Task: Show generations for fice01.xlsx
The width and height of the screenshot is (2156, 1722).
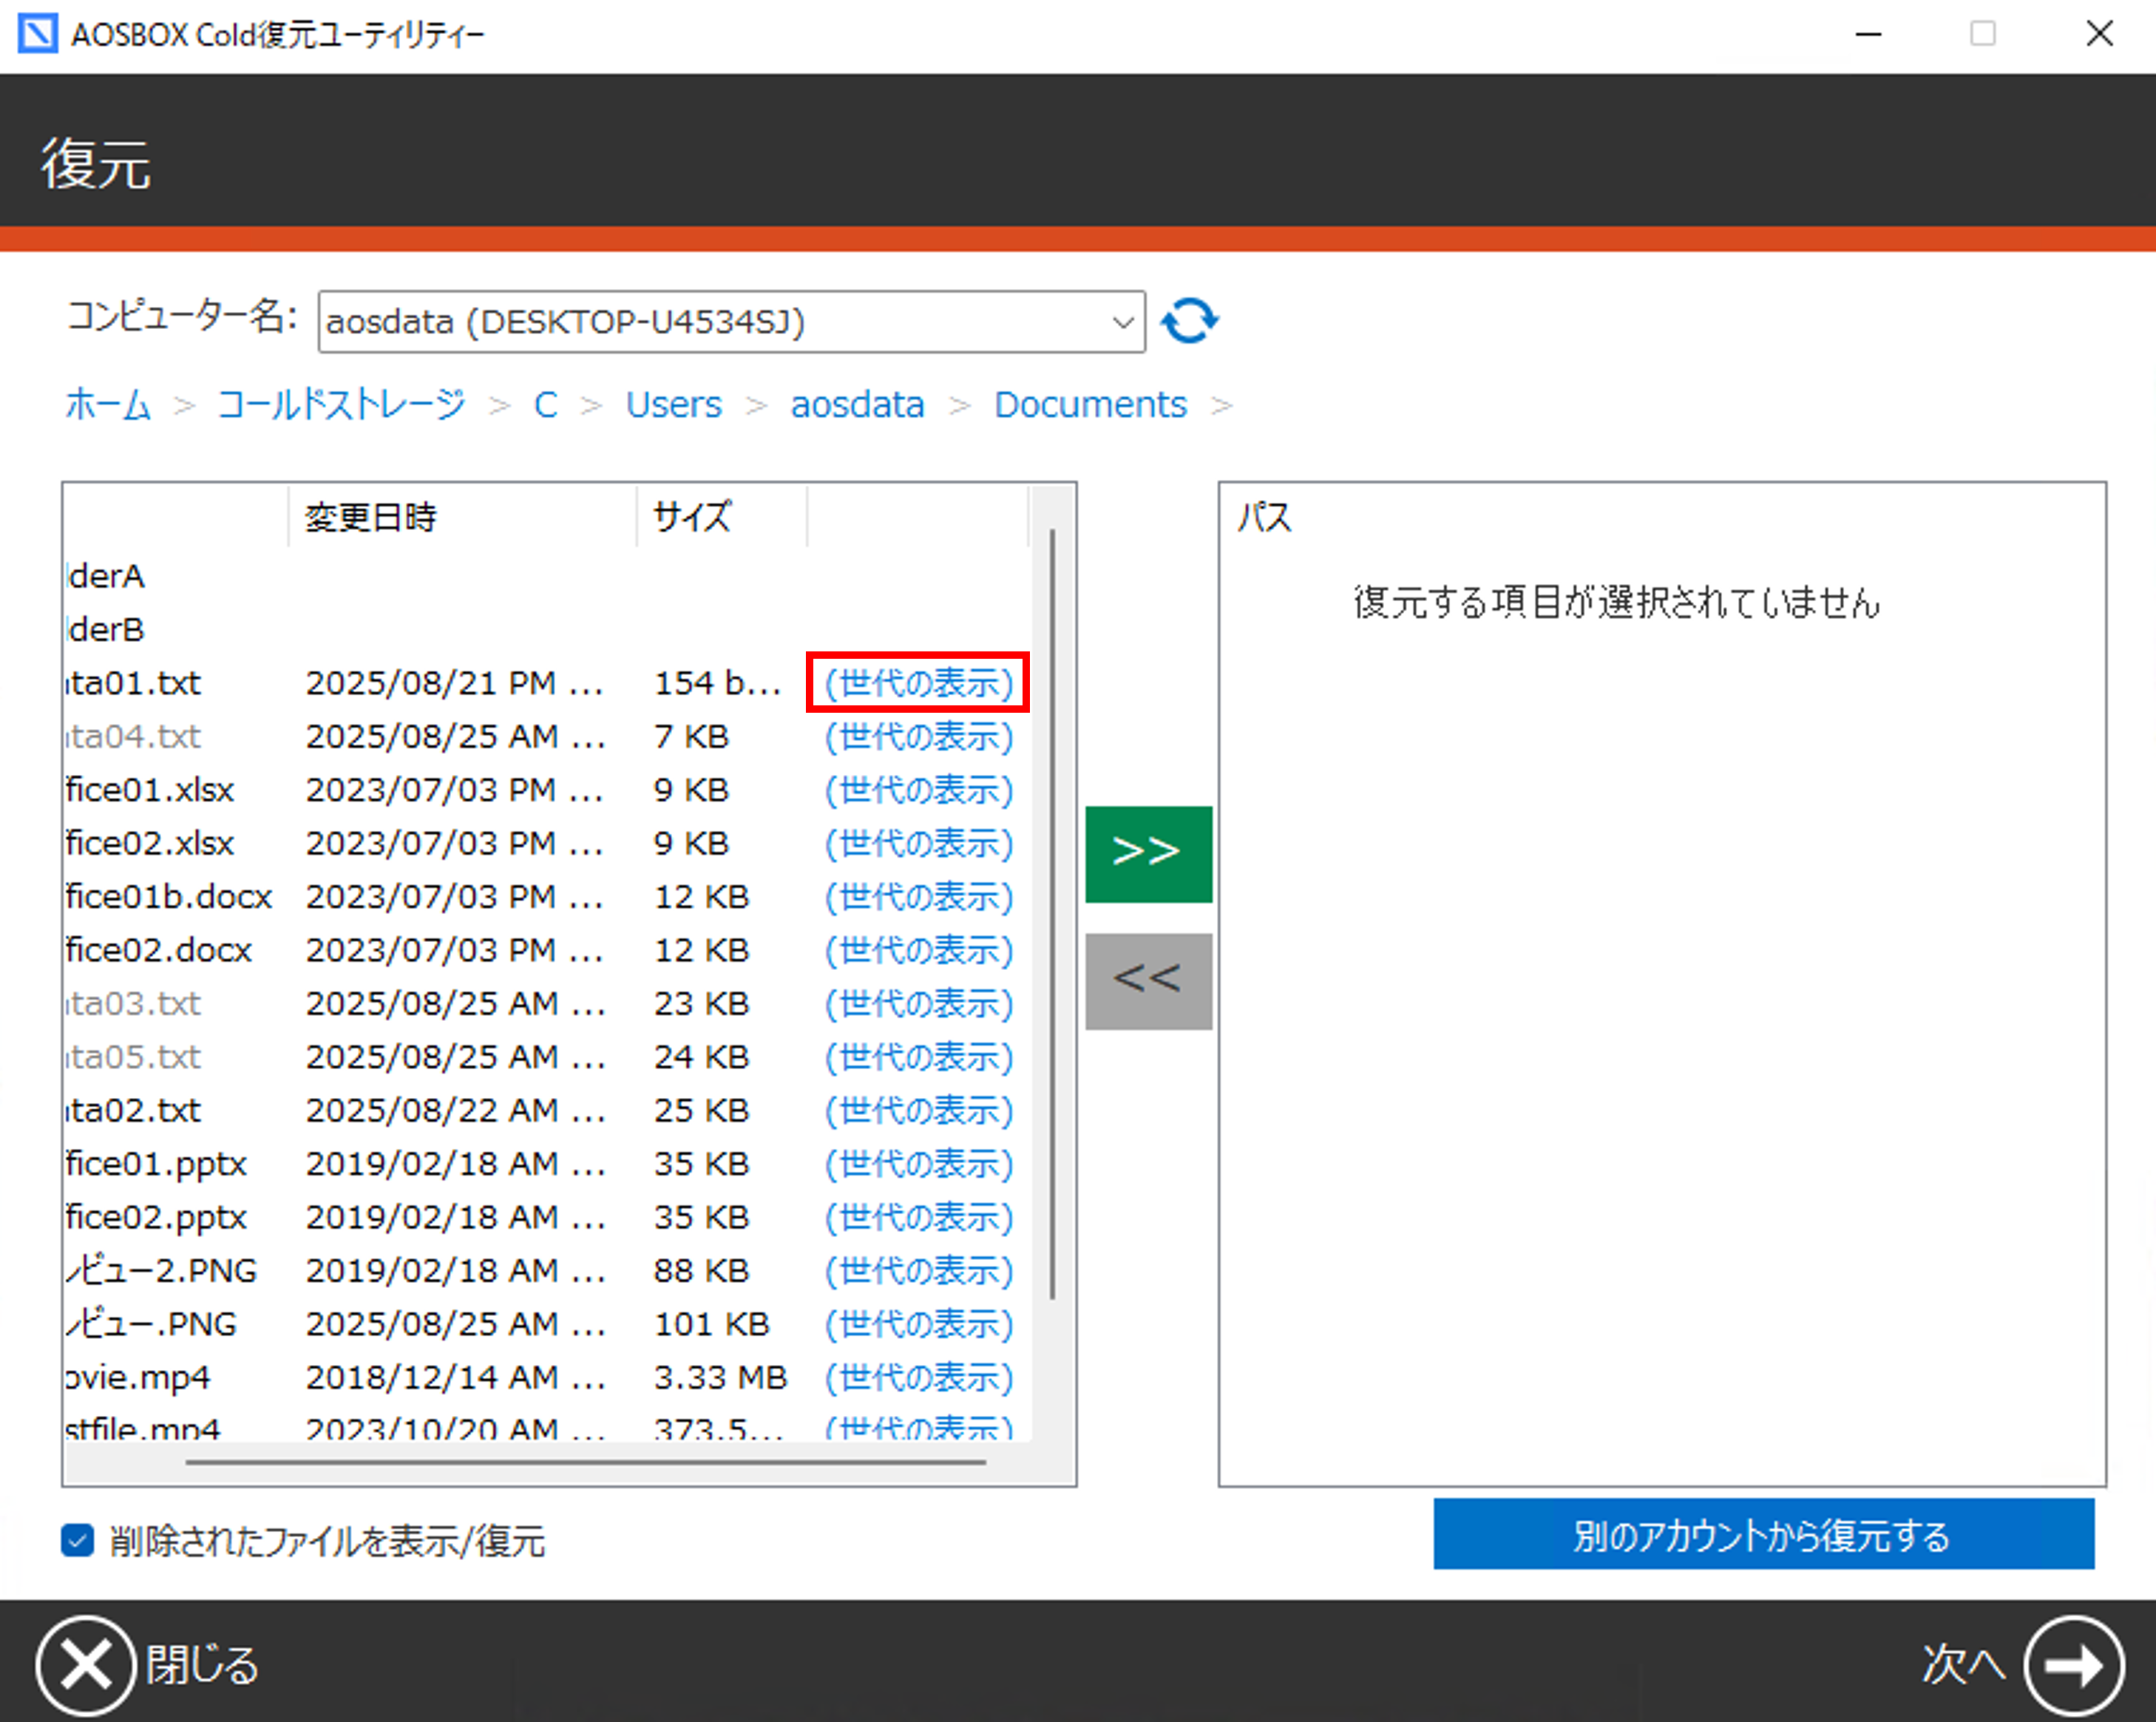Action: [918, 790]
